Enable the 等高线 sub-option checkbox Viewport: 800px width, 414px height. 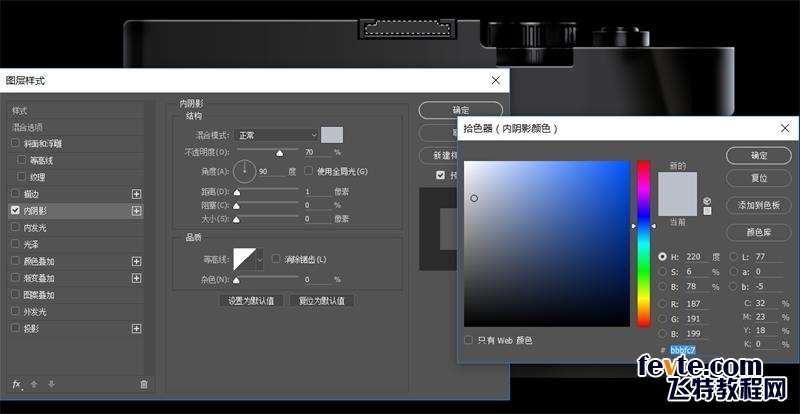click(21, 160)
